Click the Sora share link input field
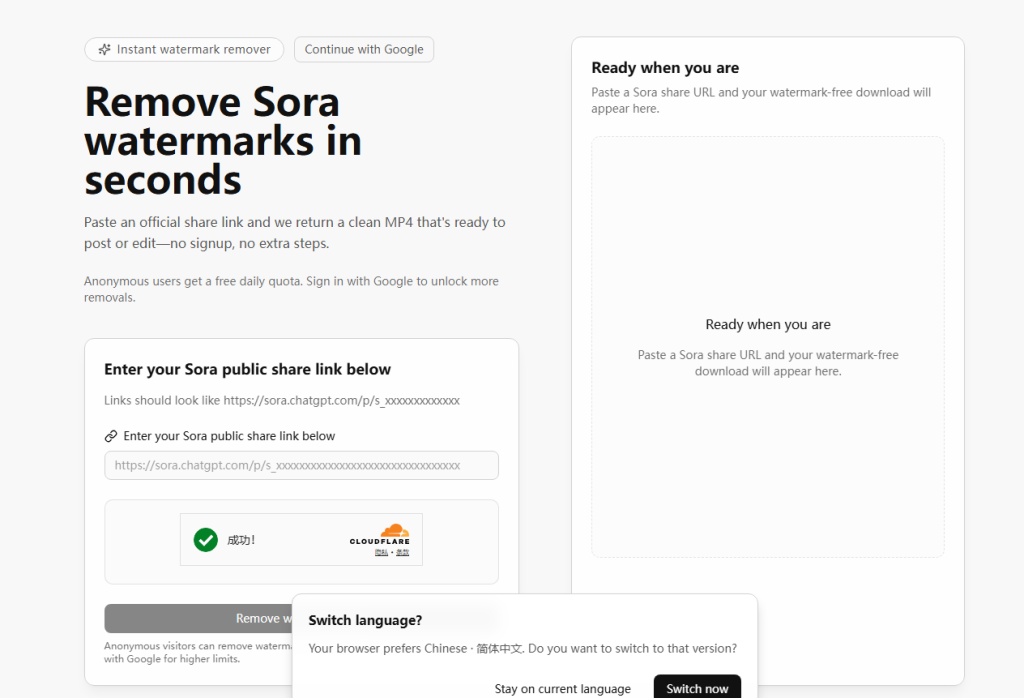 (x=301, y=465)
